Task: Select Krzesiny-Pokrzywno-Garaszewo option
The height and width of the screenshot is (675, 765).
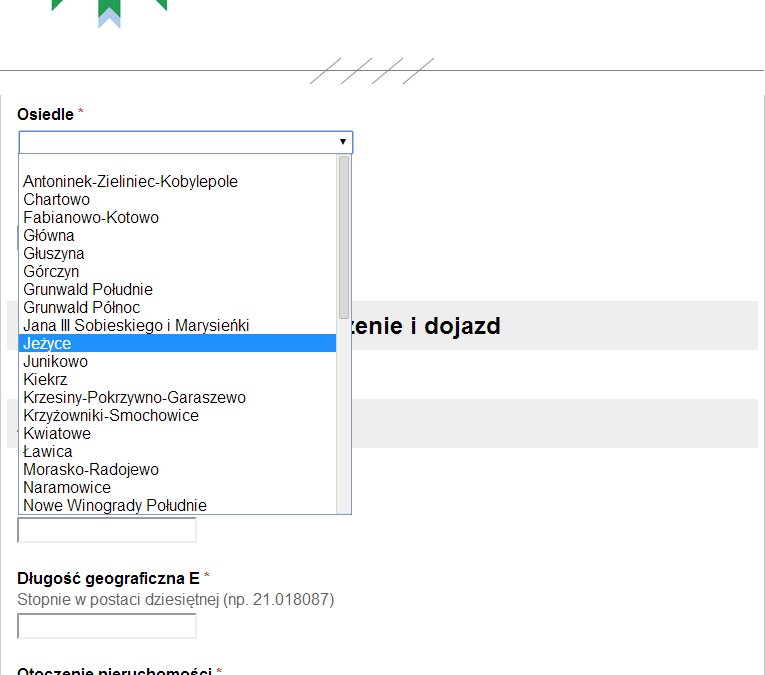Action: click(134, 398)
